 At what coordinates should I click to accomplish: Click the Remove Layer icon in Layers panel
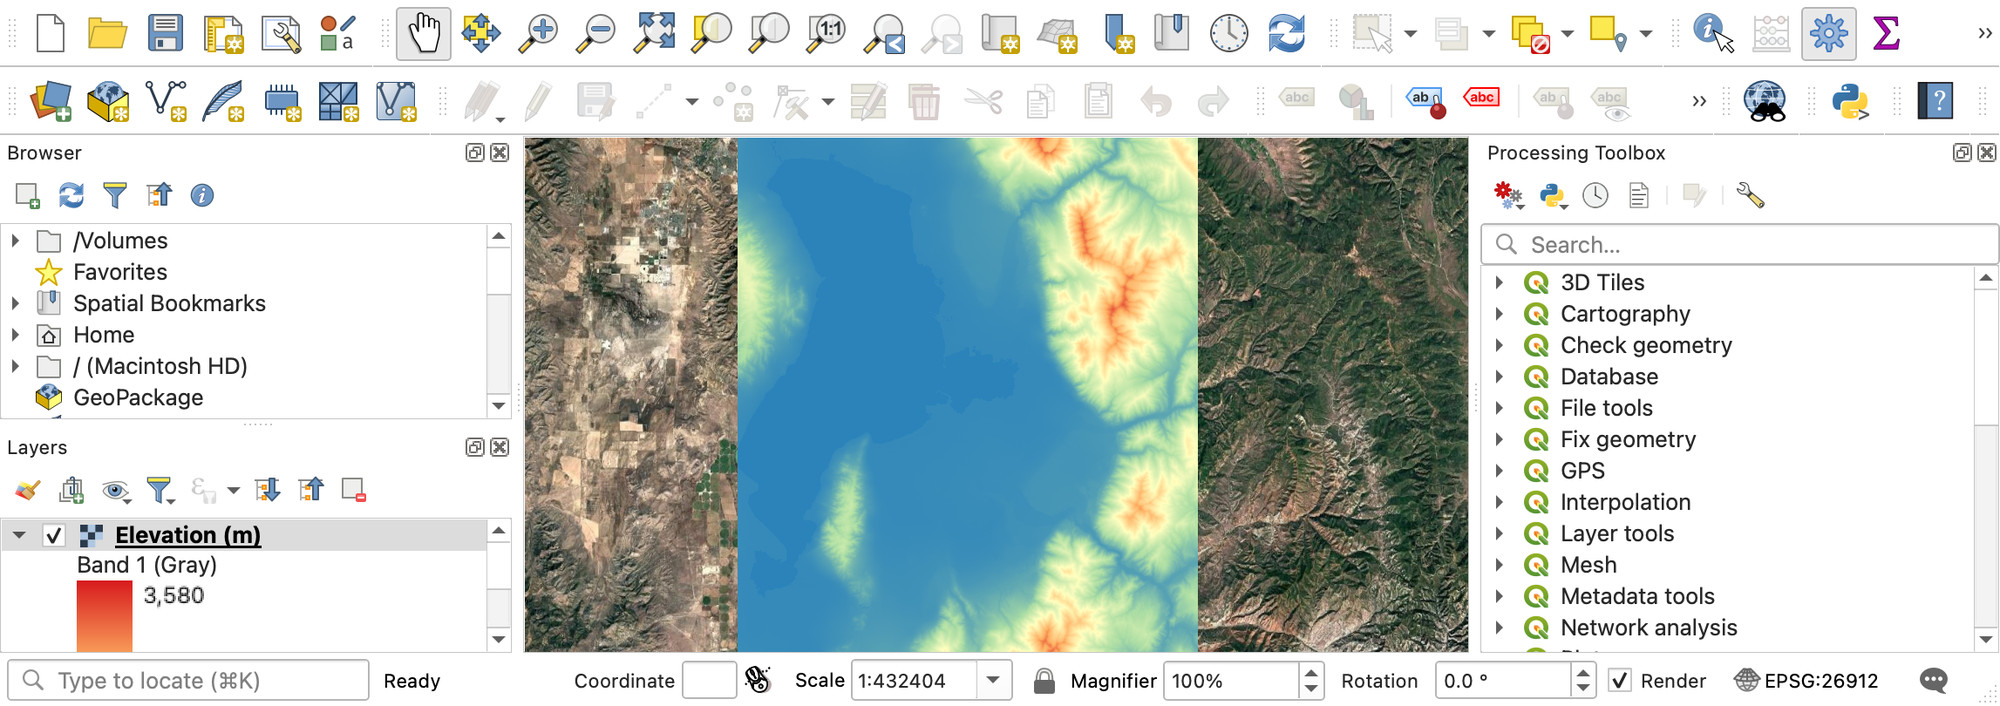point(353,490)
